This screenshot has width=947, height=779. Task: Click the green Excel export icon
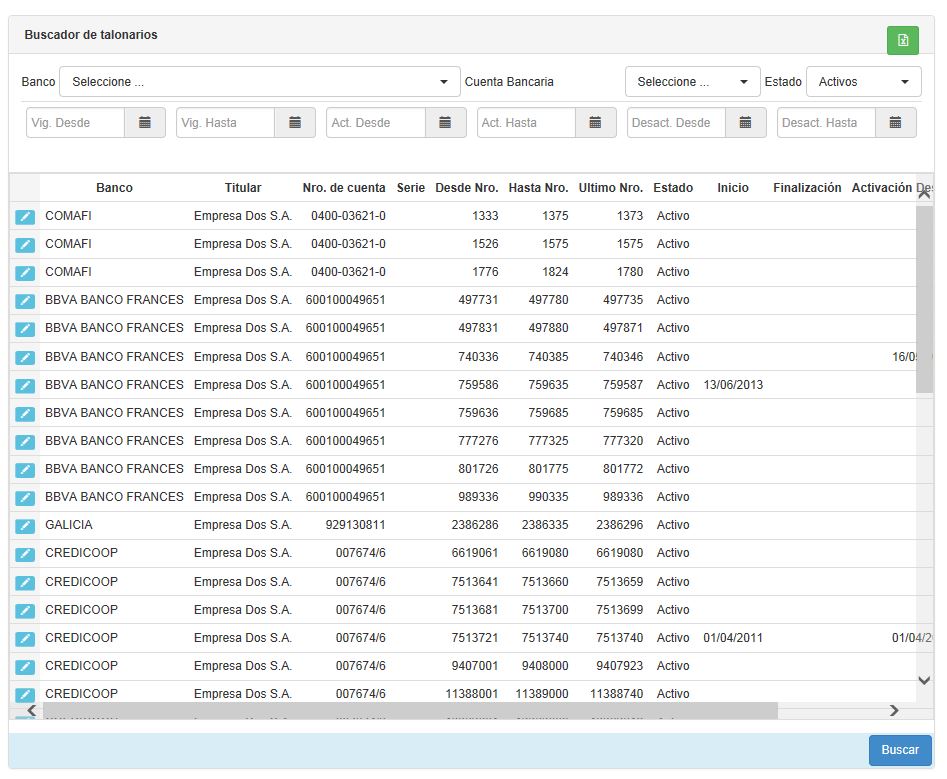tap(902, 40)
